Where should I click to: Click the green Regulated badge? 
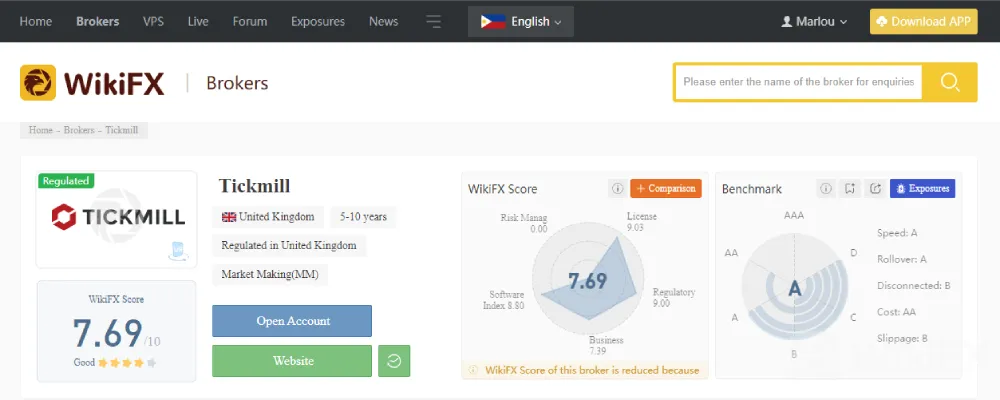click(x=66, y=181)
